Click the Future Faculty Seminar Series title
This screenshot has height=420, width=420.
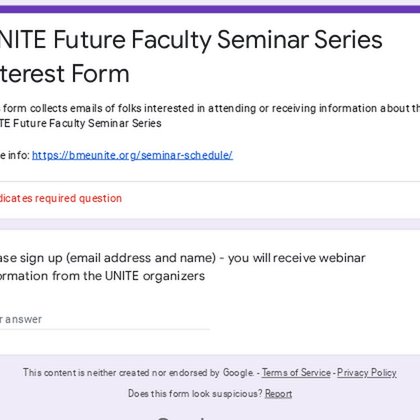pos(191,40)
